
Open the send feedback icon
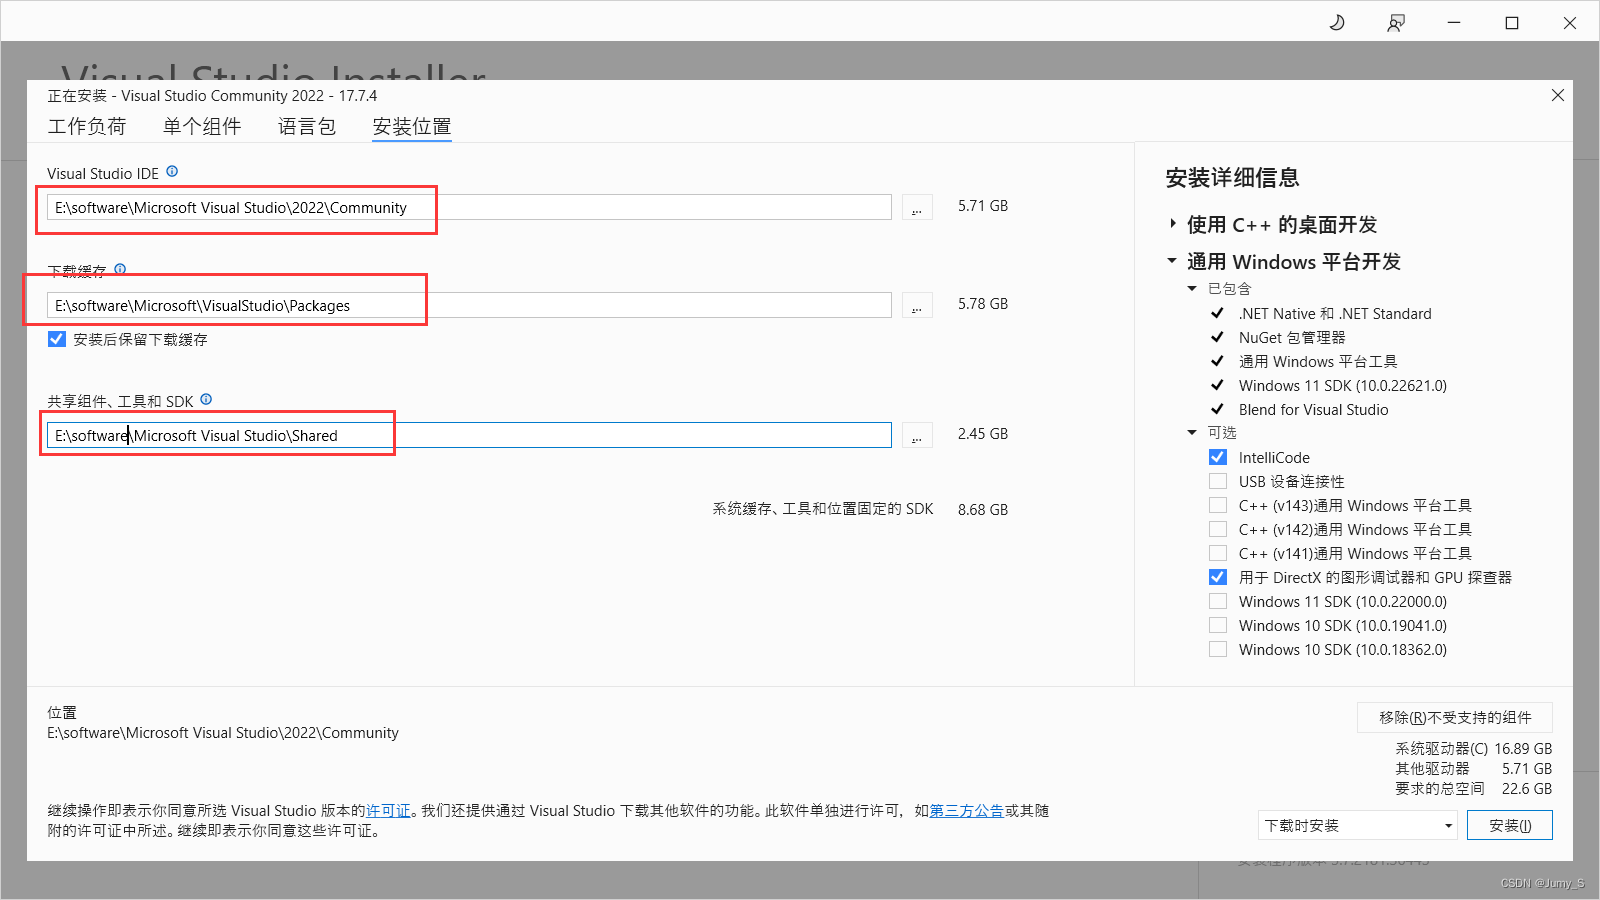click(x=1396, y=23)
